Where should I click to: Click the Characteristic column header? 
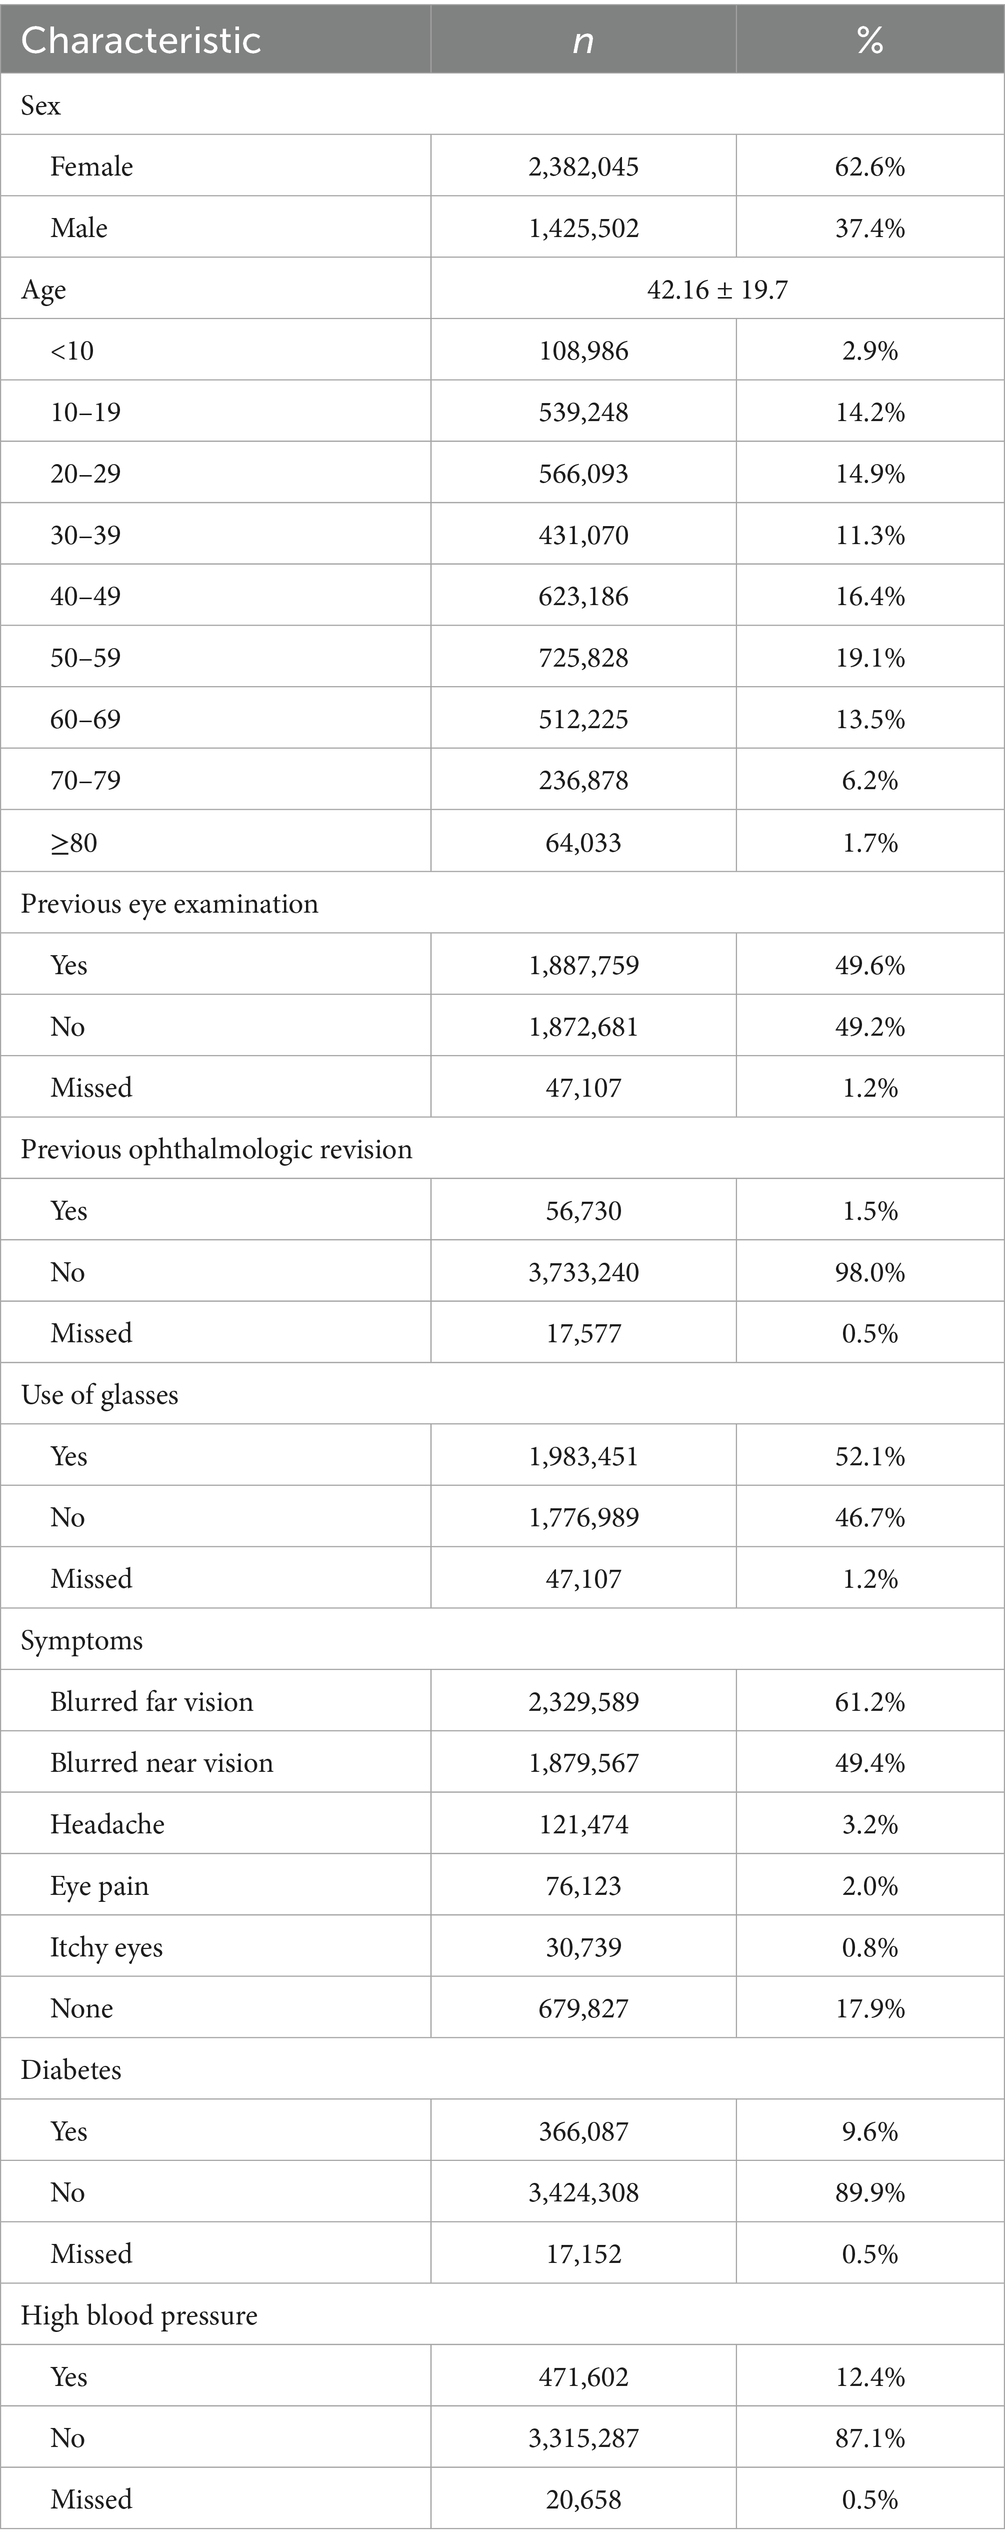(141, 40)
